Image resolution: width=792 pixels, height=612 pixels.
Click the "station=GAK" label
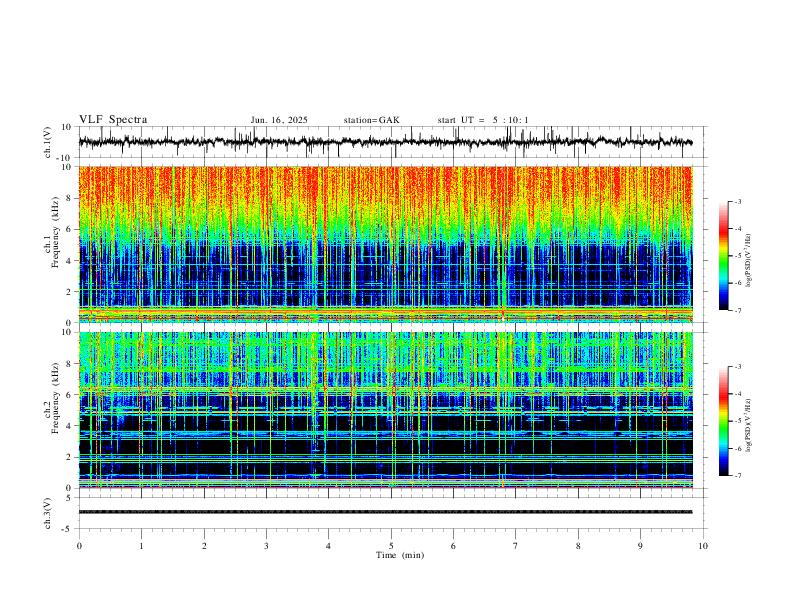(372, 120)
